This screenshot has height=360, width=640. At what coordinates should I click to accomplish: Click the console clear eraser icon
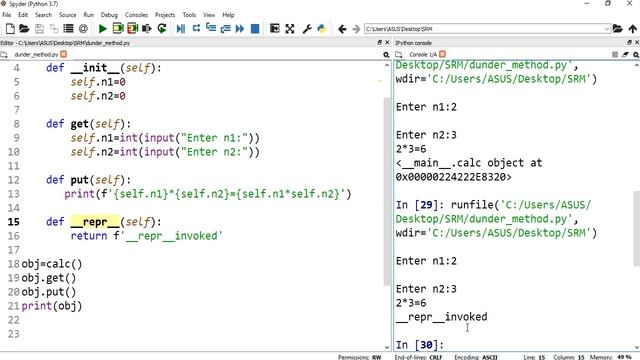pos(625,54)
